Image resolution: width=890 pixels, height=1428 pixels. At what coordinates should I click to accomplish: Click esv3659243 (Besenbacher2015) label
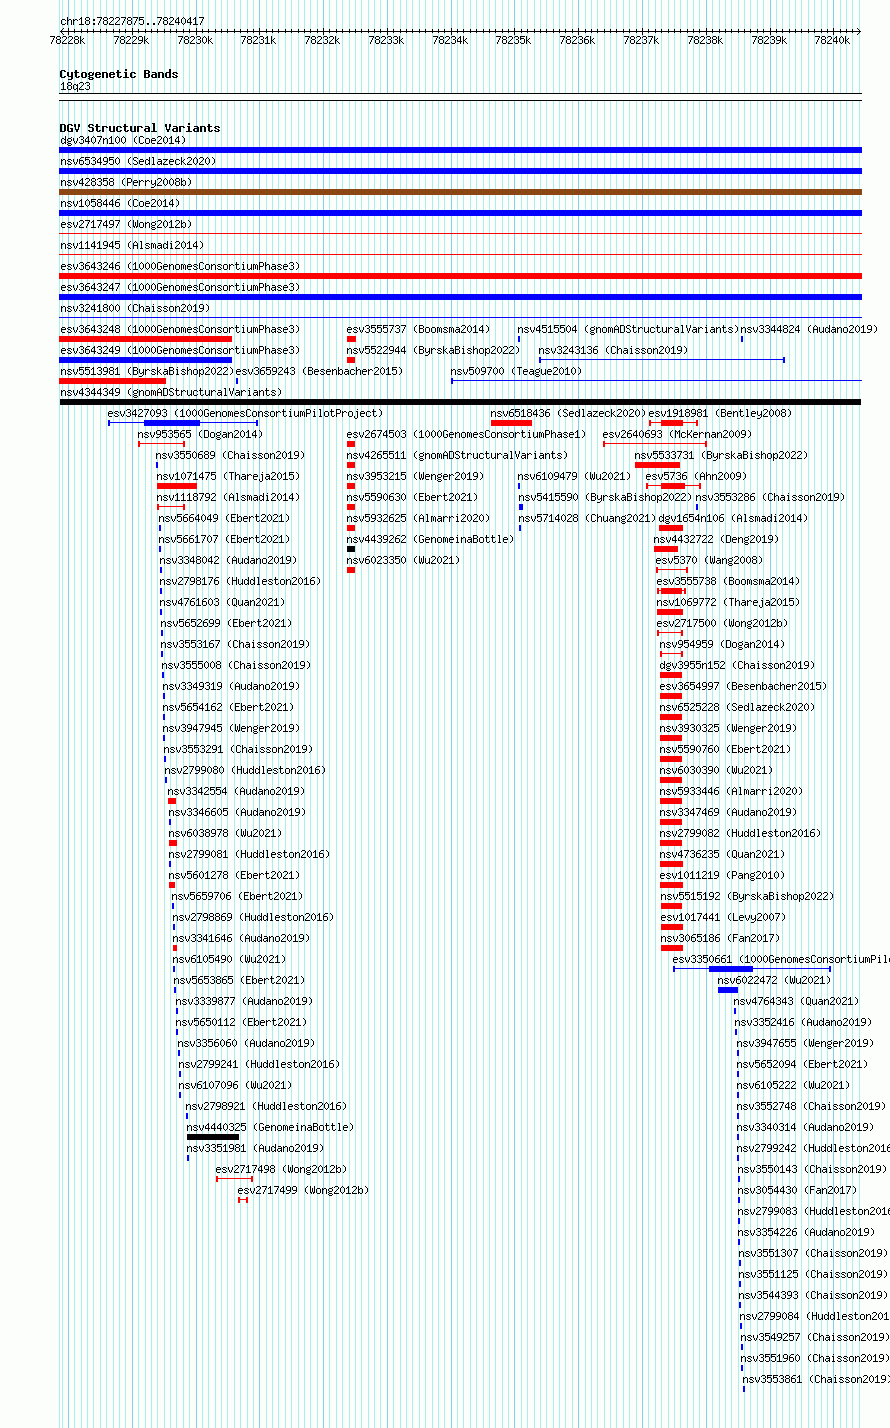pyautogui.click(x=320, y=371)
